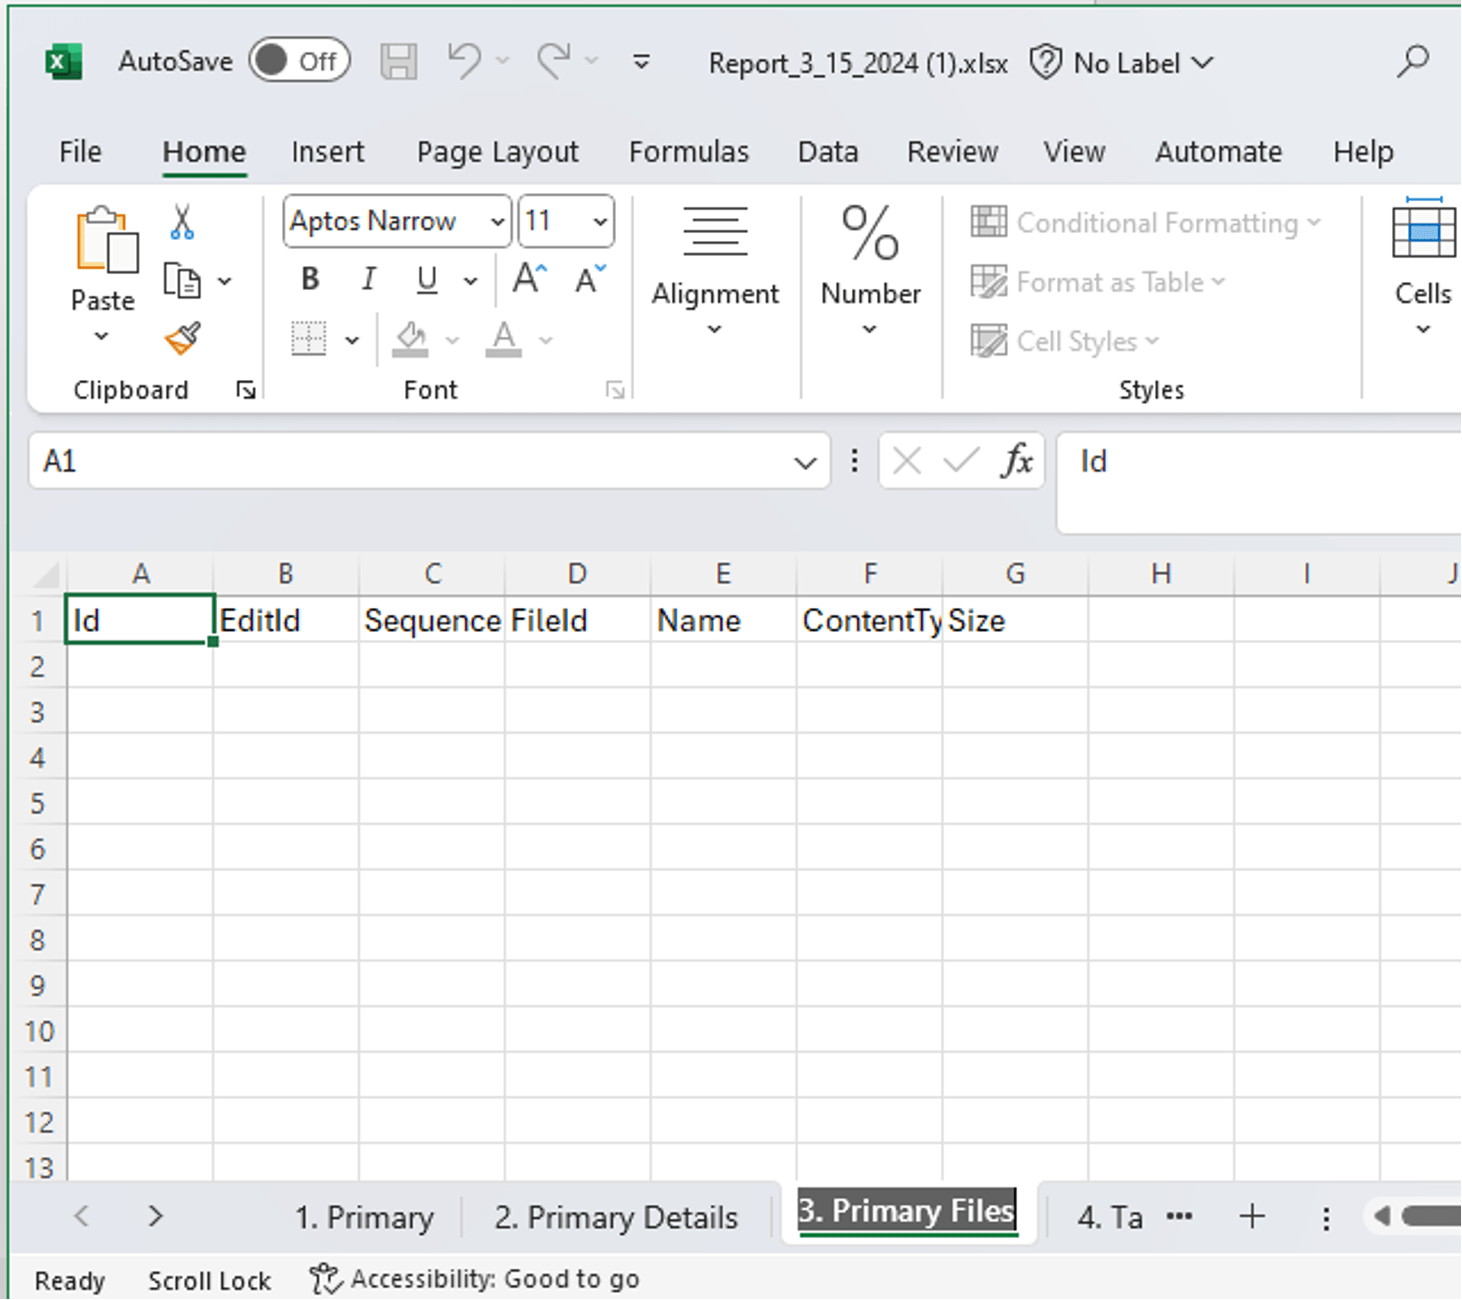Go to next sheet tabs arrow
Image resolution: width=1462 pixels, height=1300 pixels.
tap(155, 1217)
